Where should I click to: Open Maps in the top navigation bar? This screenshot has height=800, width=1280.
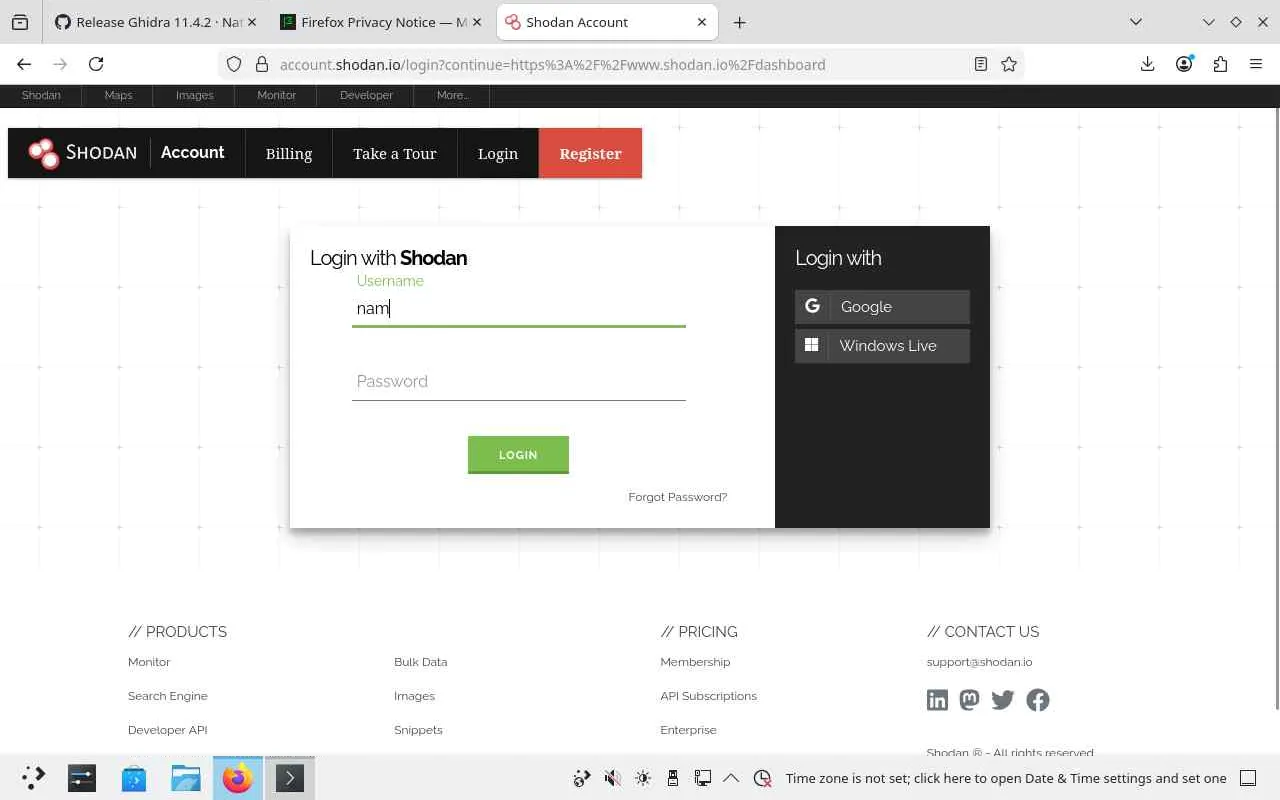118,95
